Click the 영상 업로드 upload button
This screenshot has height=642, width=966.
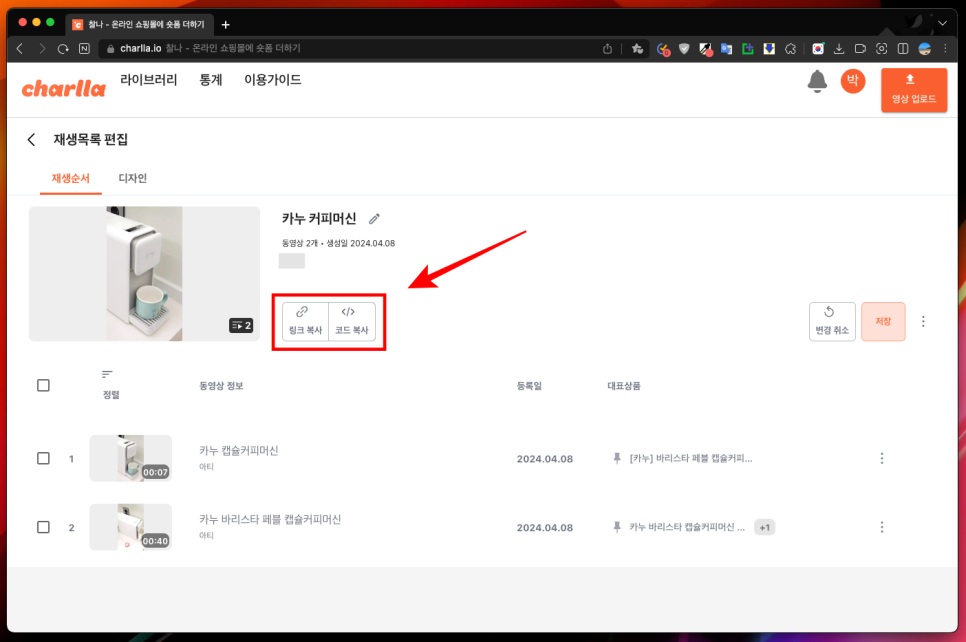(914, 90)
